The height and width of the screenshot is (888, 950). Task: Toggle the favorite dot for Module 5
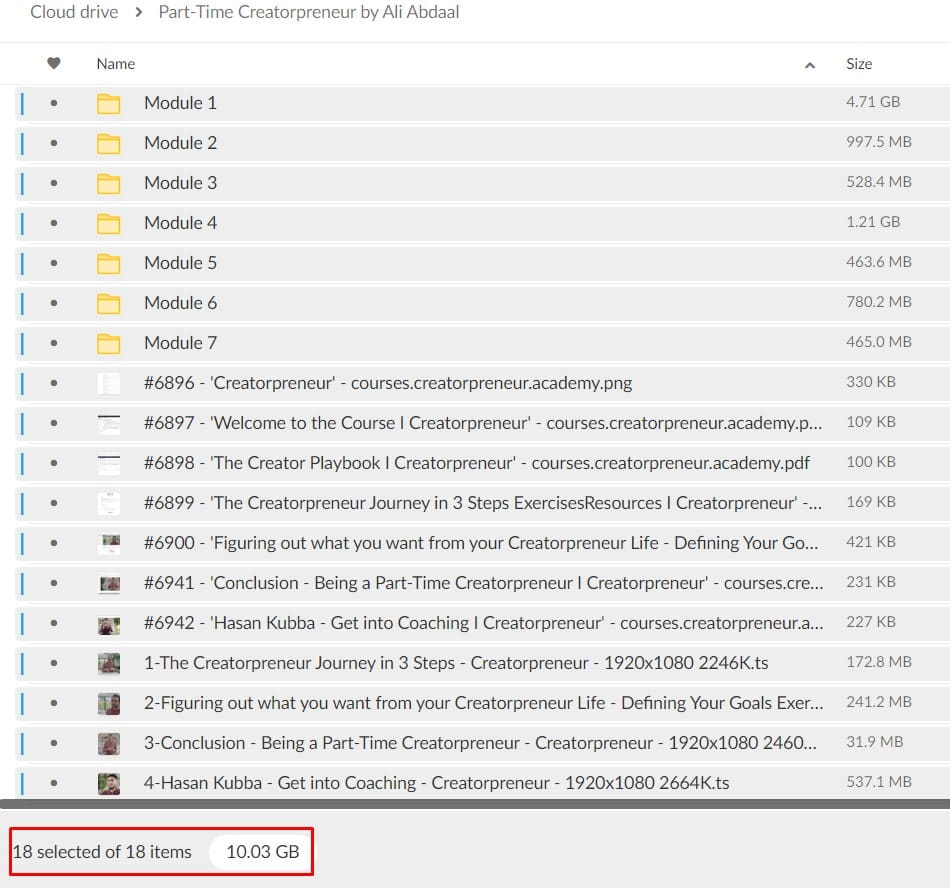point(54,263)
